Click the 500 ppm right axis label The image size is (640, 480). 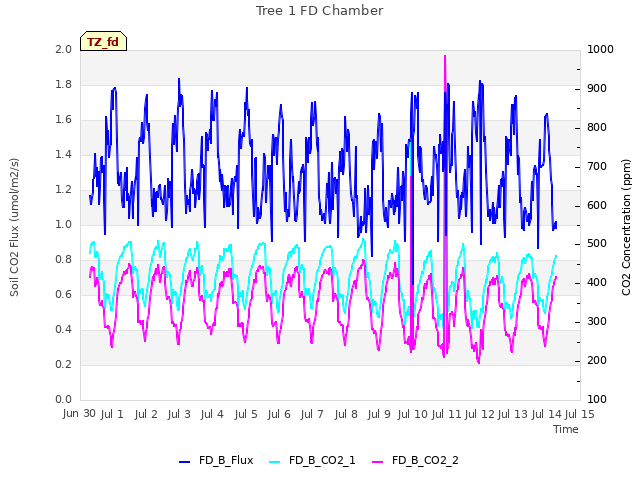coord(597,244)
